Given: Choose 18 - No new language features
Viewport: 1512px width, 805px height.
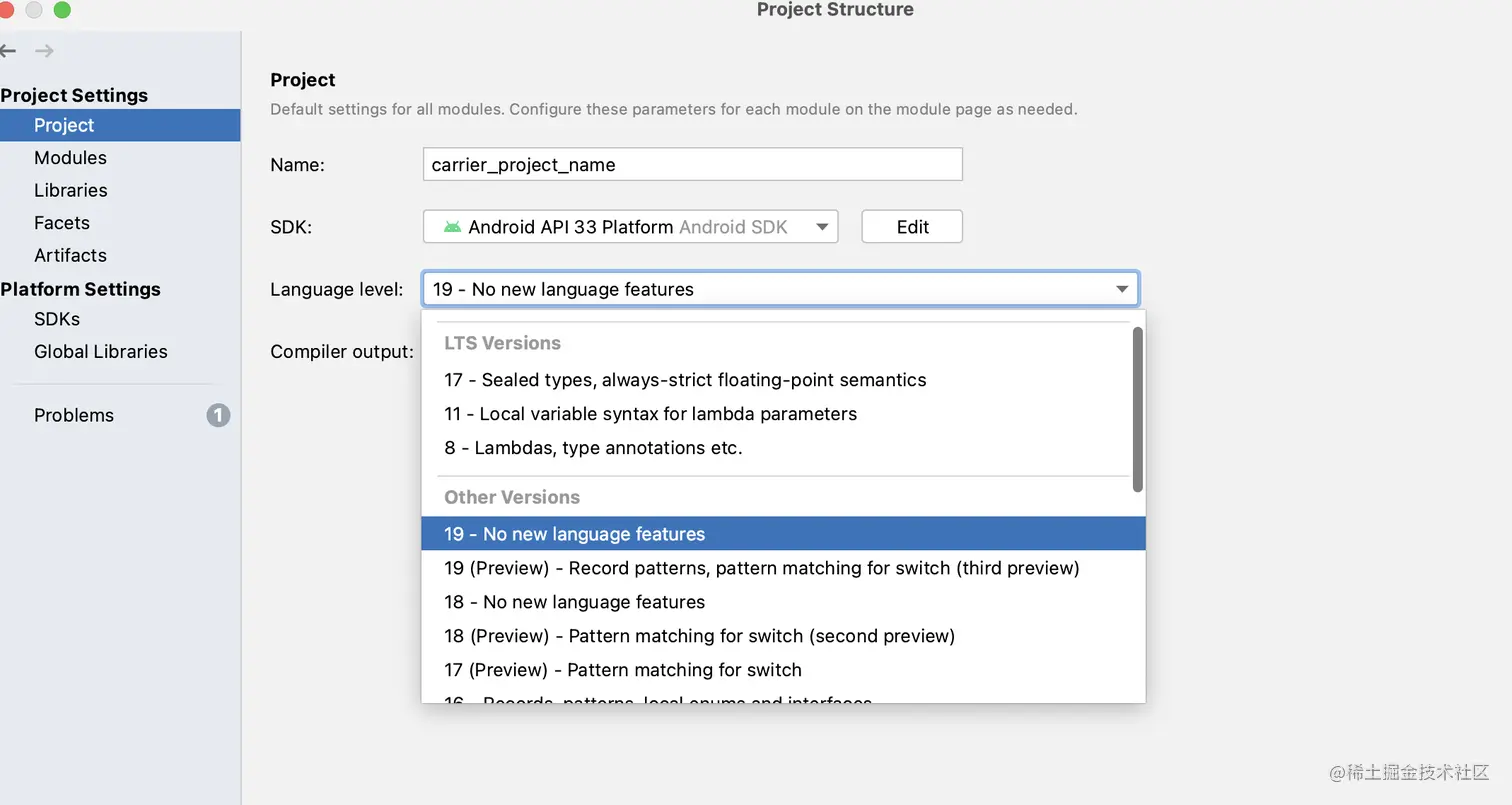Looking at the screenshot, I should 574,602.
